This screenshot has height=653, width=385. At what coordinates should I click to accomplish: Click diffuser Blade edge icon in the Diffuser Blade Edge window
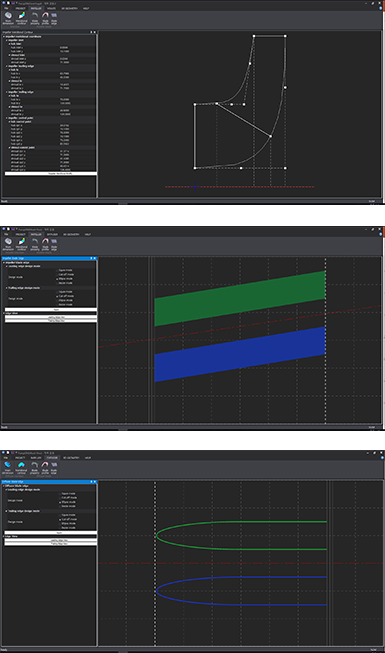[x=54, y=468]
